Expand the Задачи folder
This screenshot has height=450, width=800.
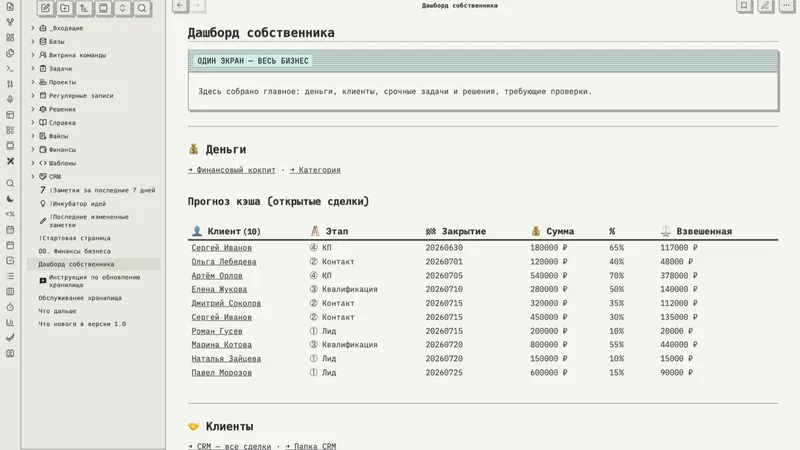[33, 68]
